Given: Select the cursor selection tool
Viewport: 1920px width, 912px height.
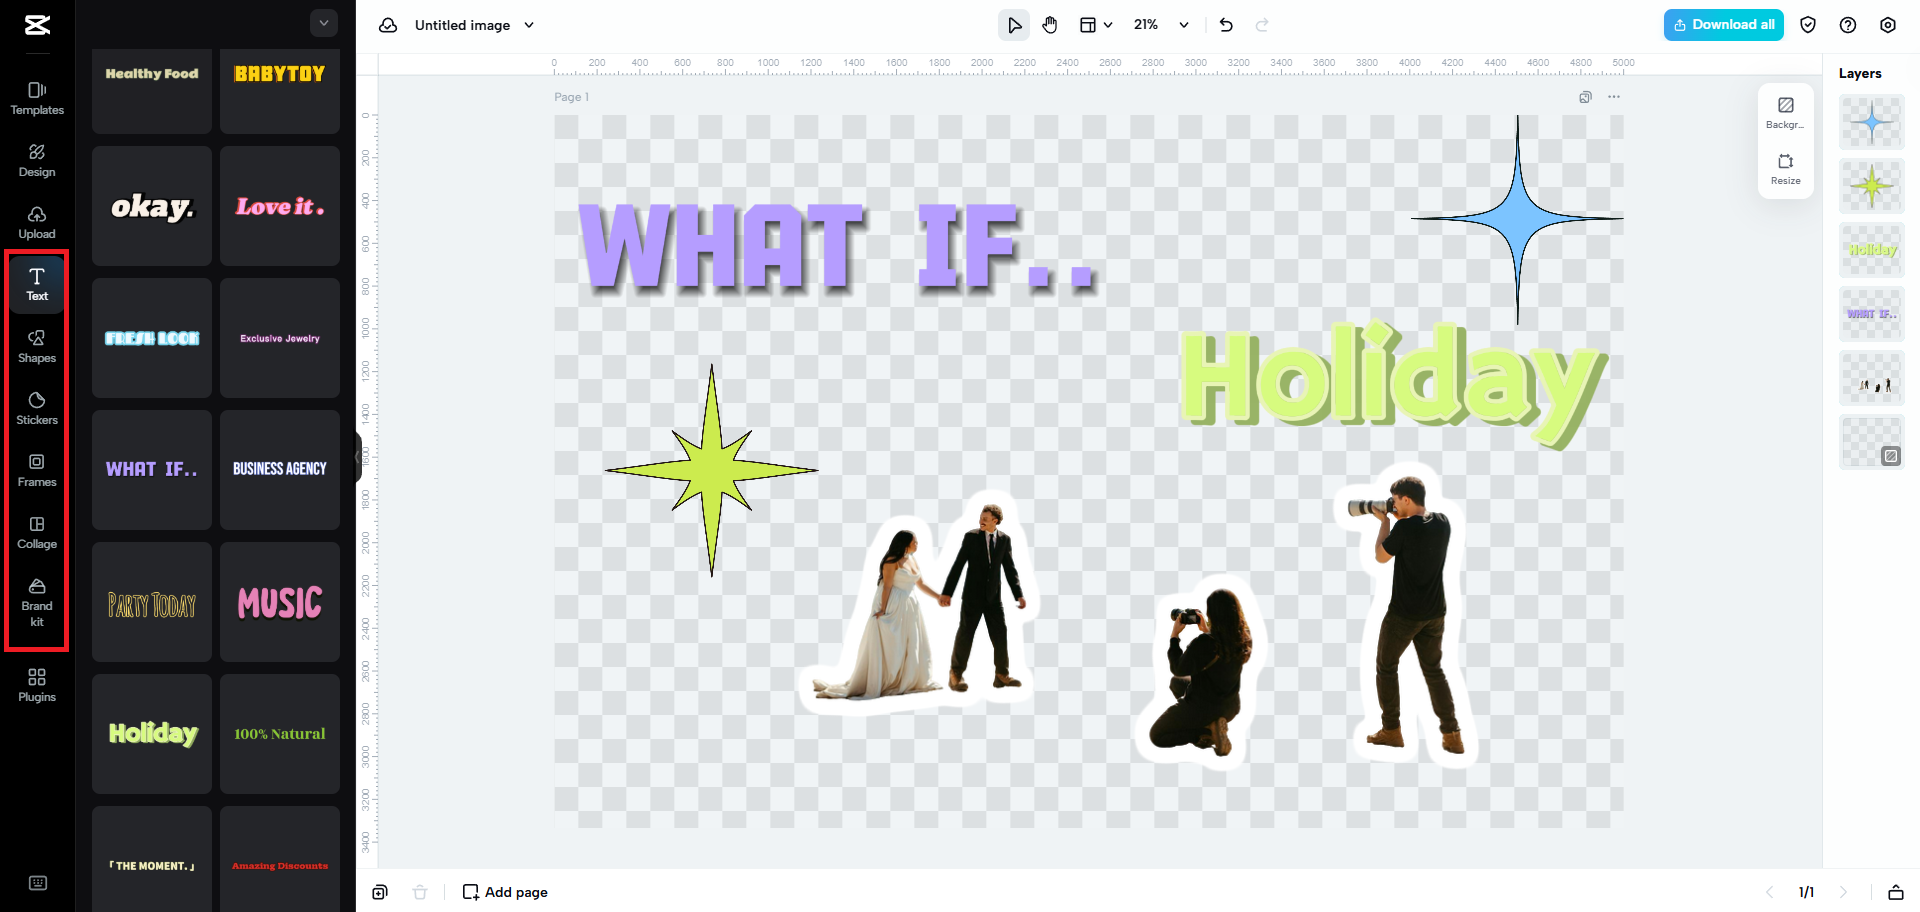Looking at the screenshot, I should pos(1014,24).
